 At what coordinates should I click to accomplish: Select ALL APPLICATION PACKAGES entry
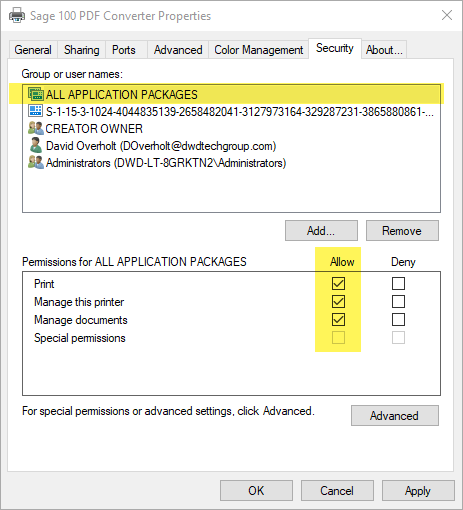pyautogui.click(x=231, y=94)
